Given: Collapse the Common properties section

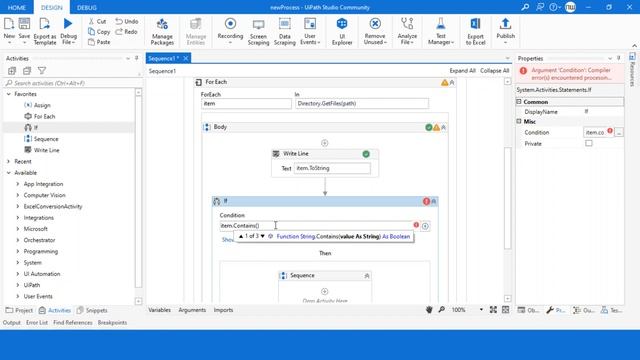Looking at the screenshot, I should click(519, 102).
